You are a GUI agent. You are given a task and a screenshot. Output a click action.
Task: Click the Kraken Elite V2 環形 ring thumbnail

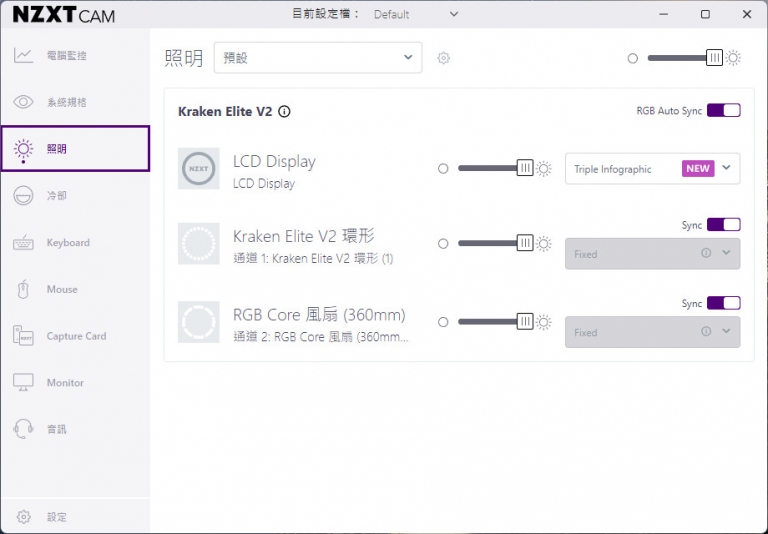click(198, 243)
